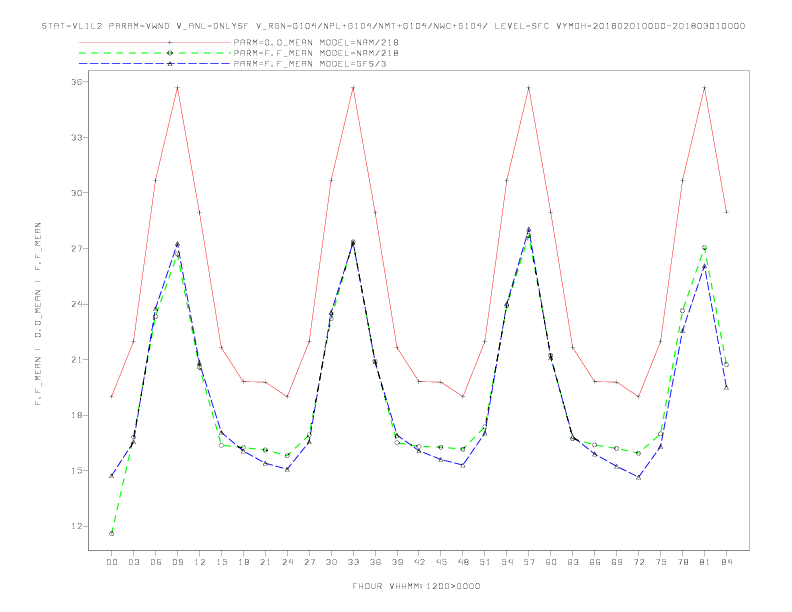Click x-axis tick label 39
The image size is (792, 612).
click(397, 562)
